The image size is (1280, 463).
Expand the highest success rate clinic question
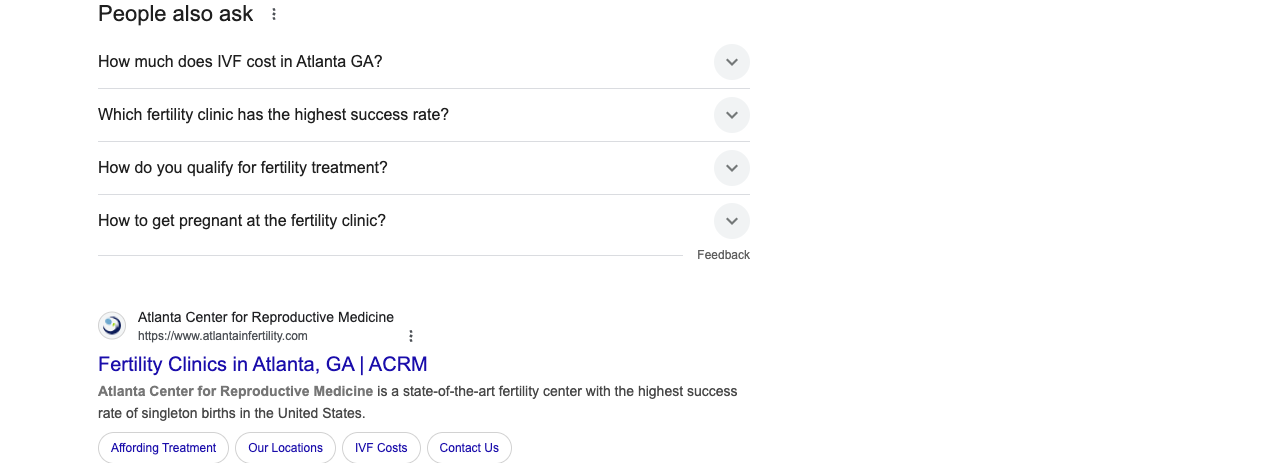(732, 115)
